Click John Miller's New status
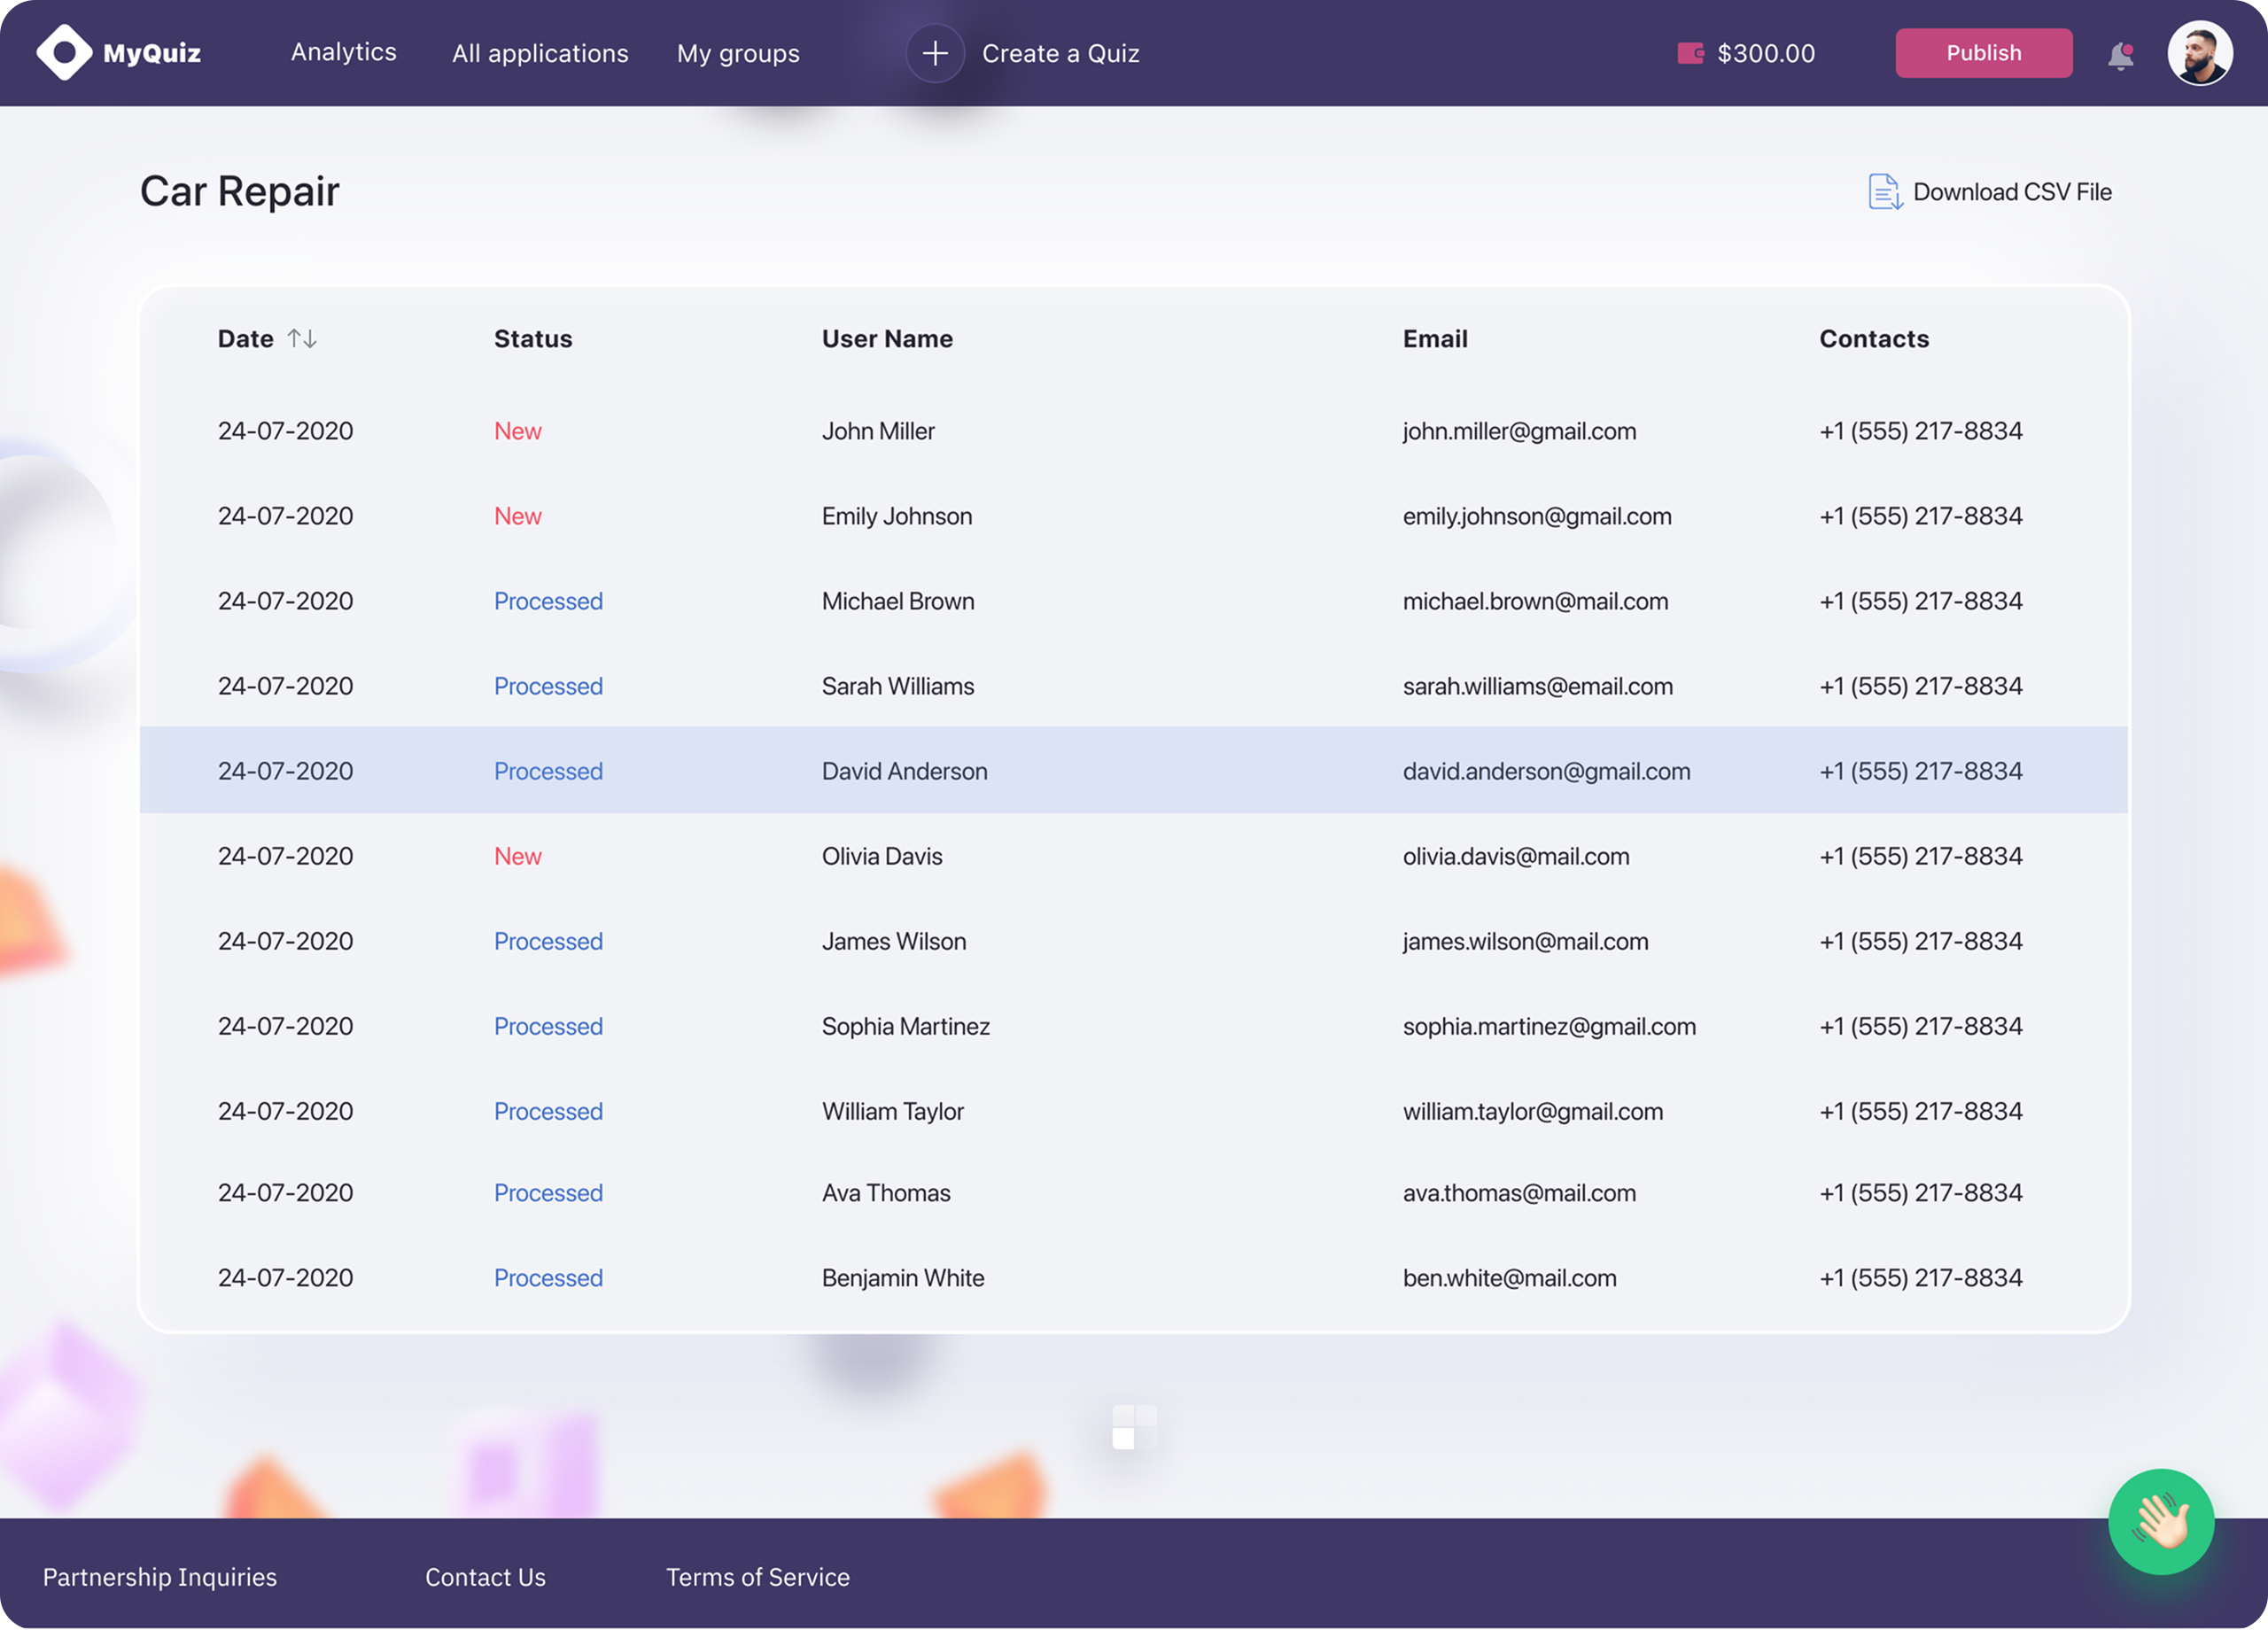 pos(517,431)
